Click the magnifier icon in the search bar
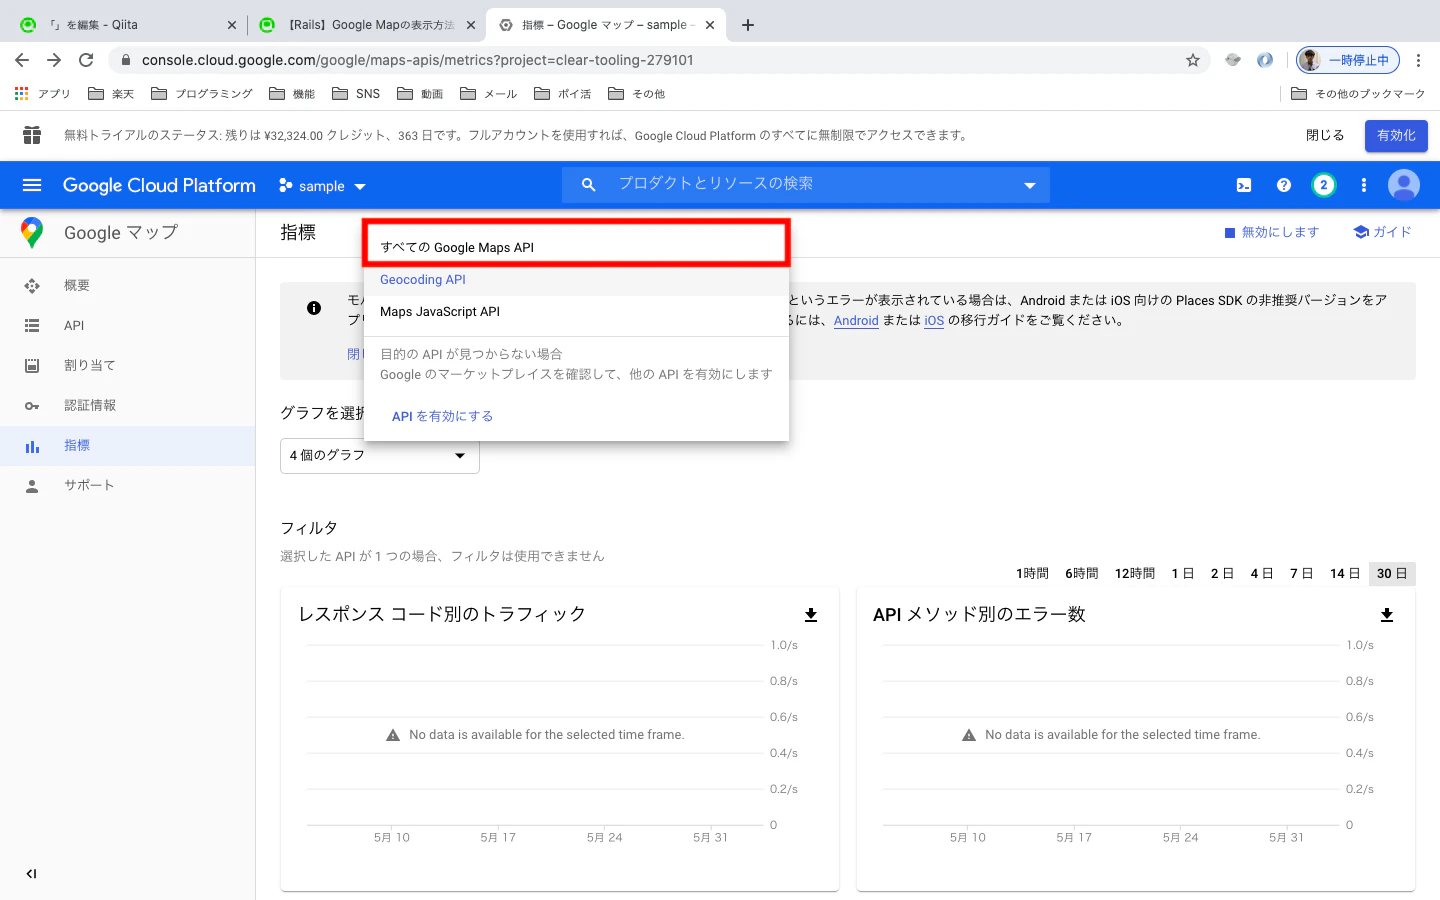Screen dimensions: 1440x900 589,185
